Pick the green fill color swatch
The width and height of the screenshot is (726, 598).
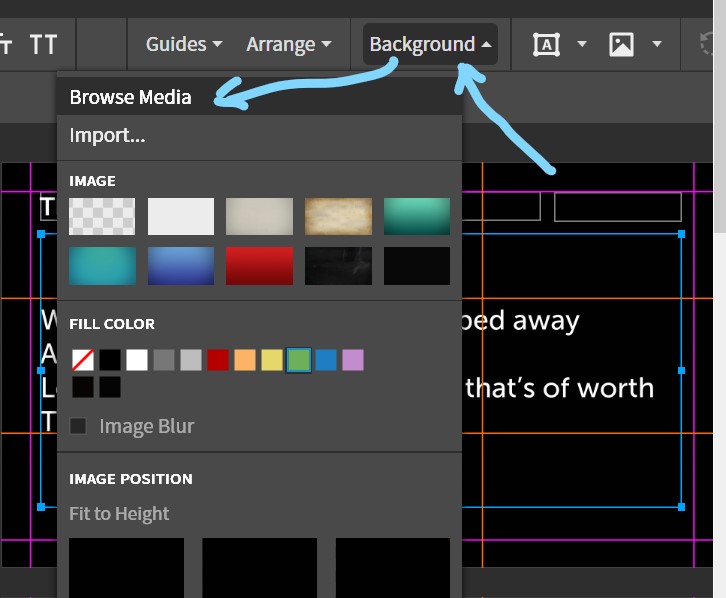click(299, 360)
